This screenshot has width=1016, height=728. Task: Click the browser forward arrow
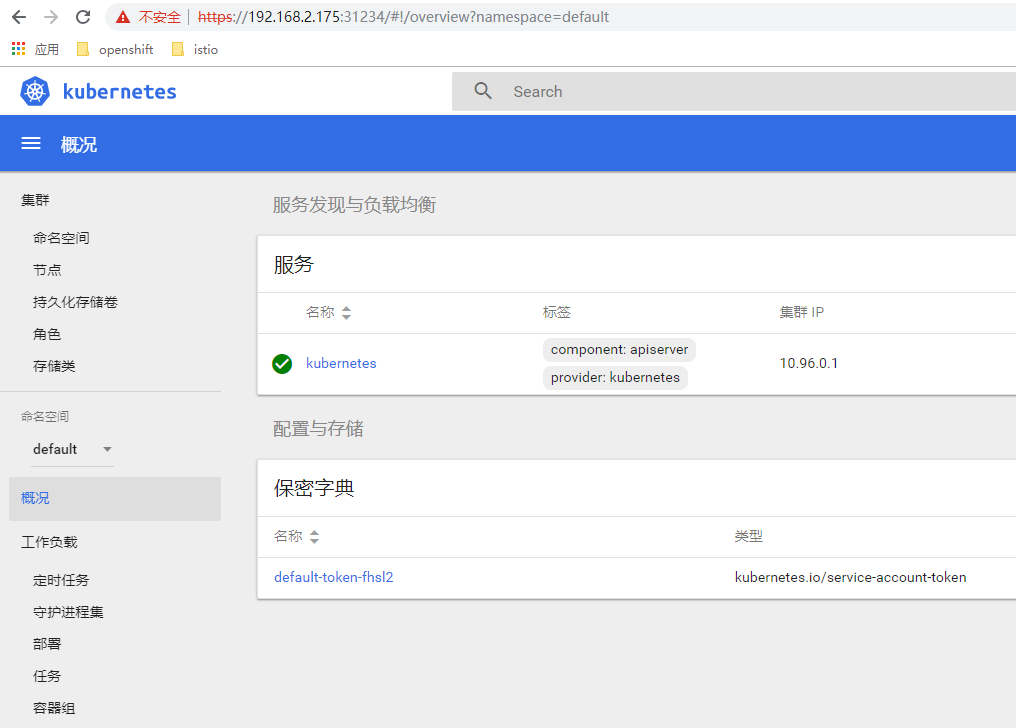pos(51,17)
